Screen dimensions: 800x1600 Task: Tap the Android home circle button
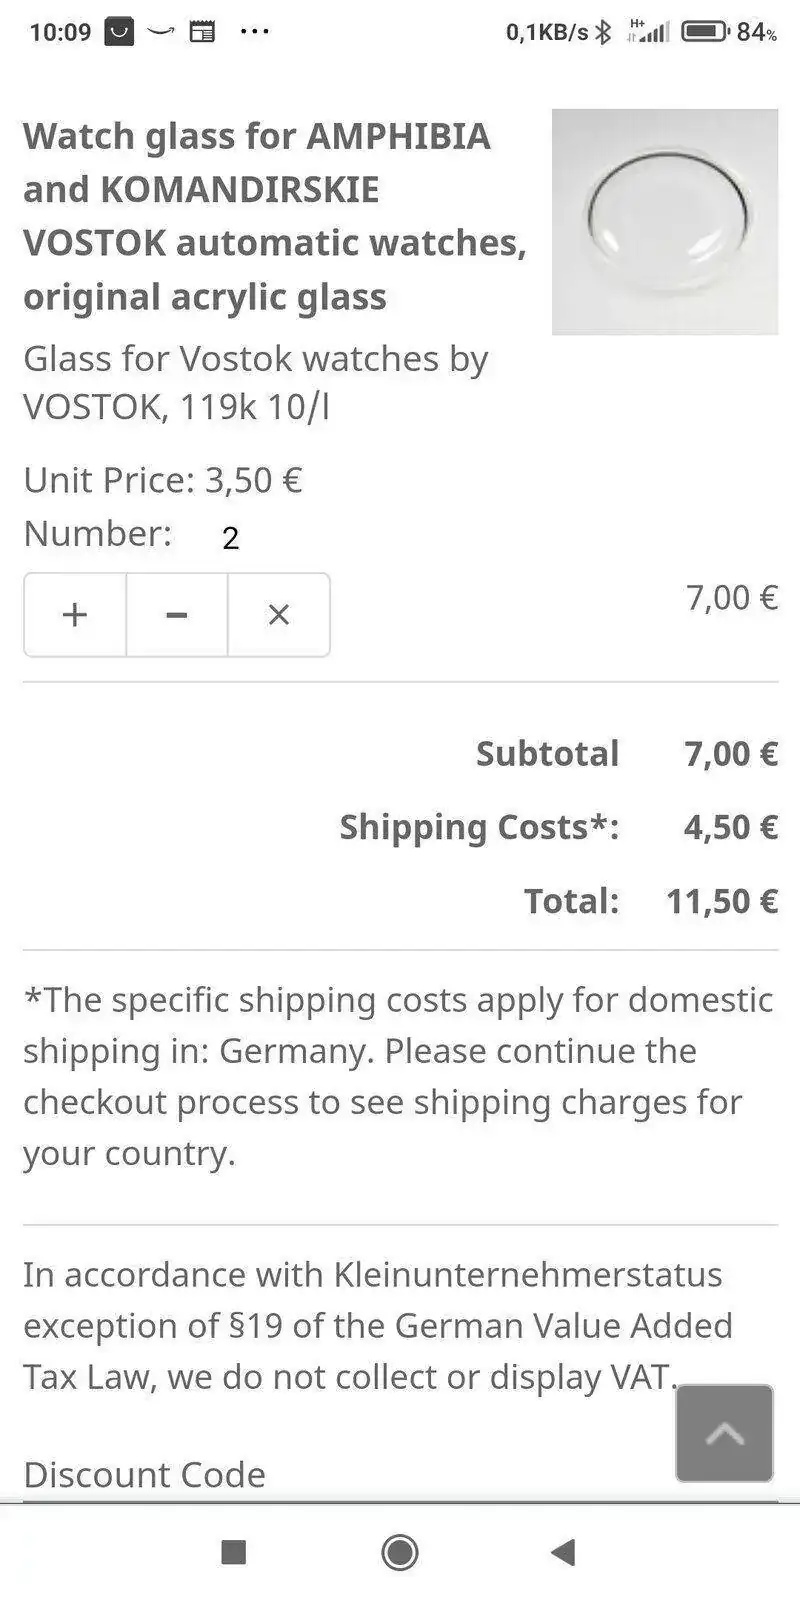tap(400, 1552)
